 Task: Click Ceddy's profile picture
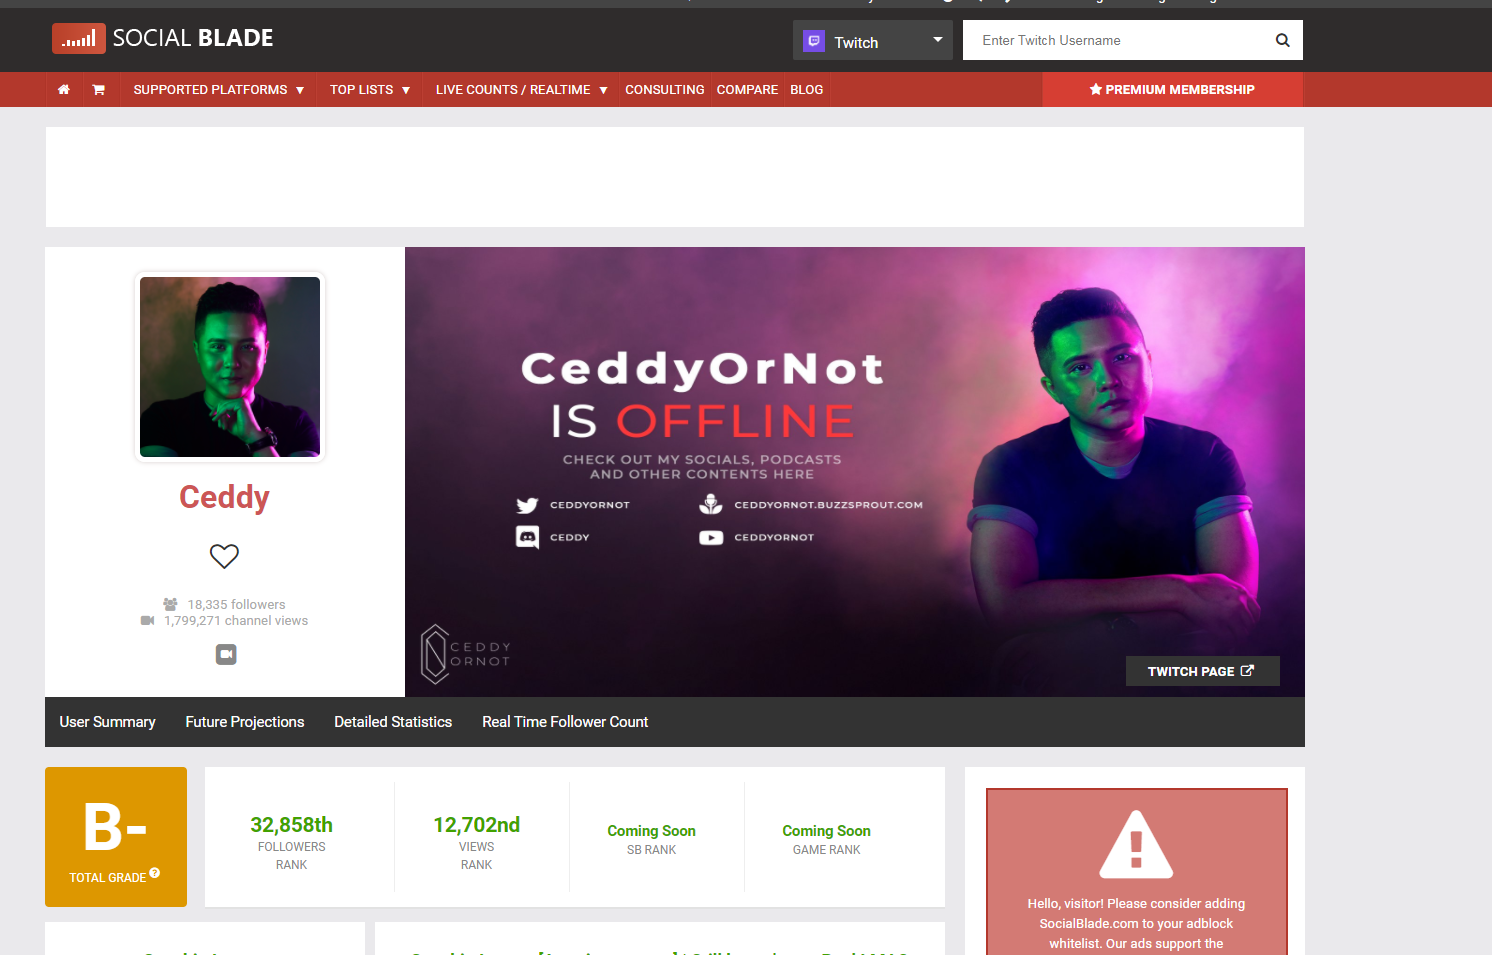[230, 367]
